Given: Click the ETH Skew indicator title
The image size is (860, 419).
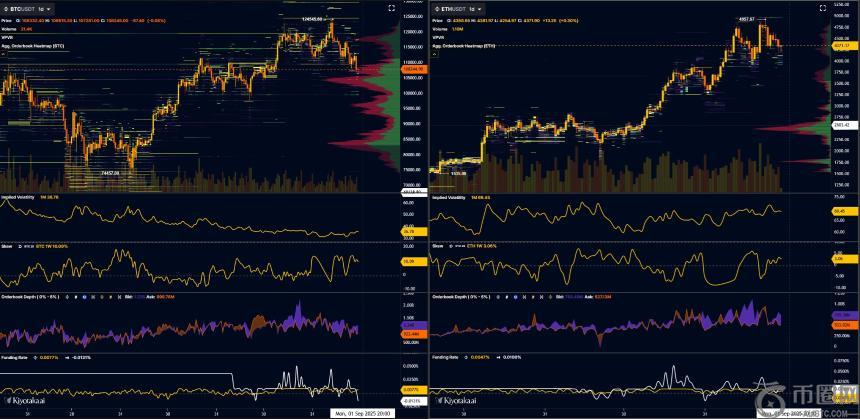Looking at the screenshot, I should tap(437, 244).
